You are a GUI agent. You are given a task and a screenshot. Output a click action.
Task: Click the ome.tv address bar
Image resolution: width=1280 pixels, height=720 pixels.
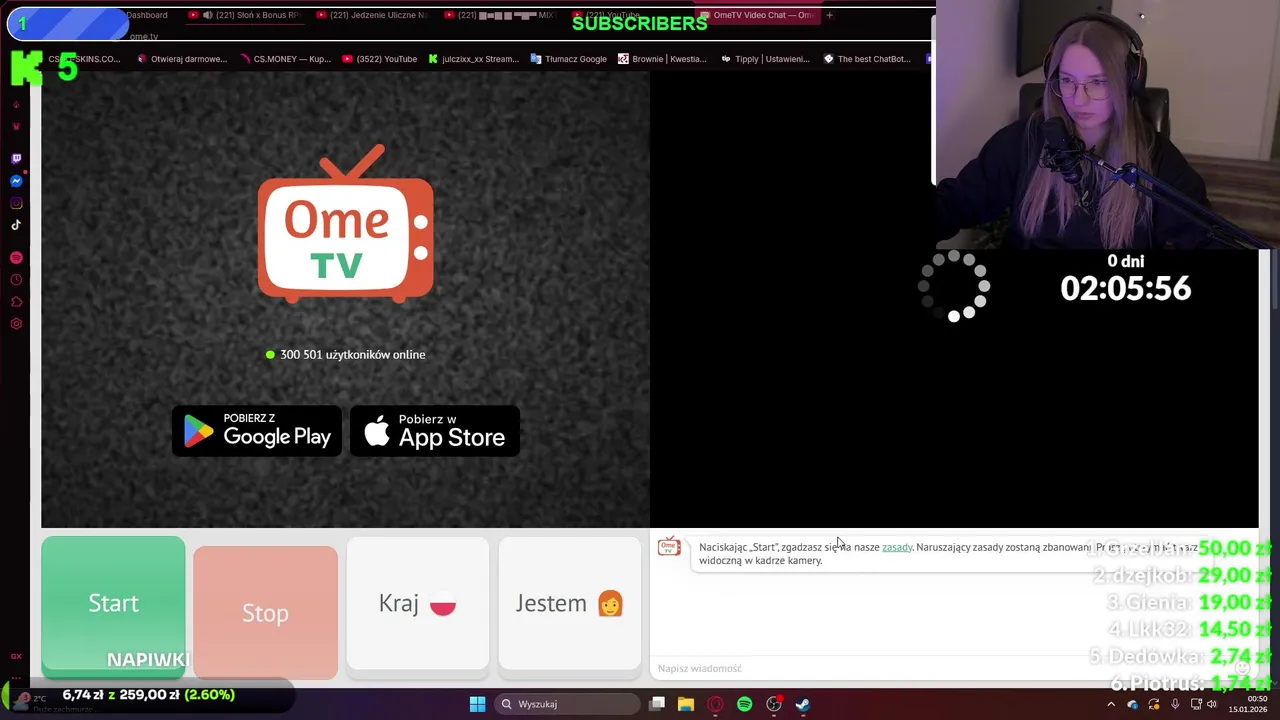[144, 37]
